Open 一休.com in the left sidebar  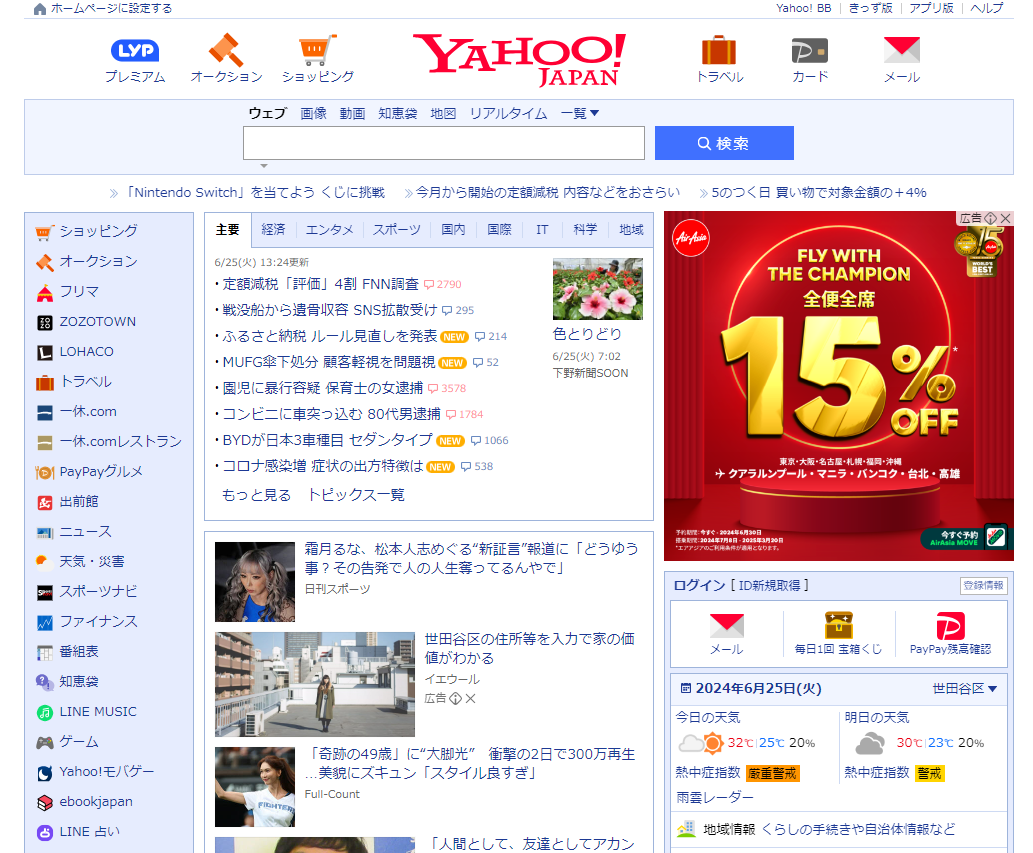(88, 412)
